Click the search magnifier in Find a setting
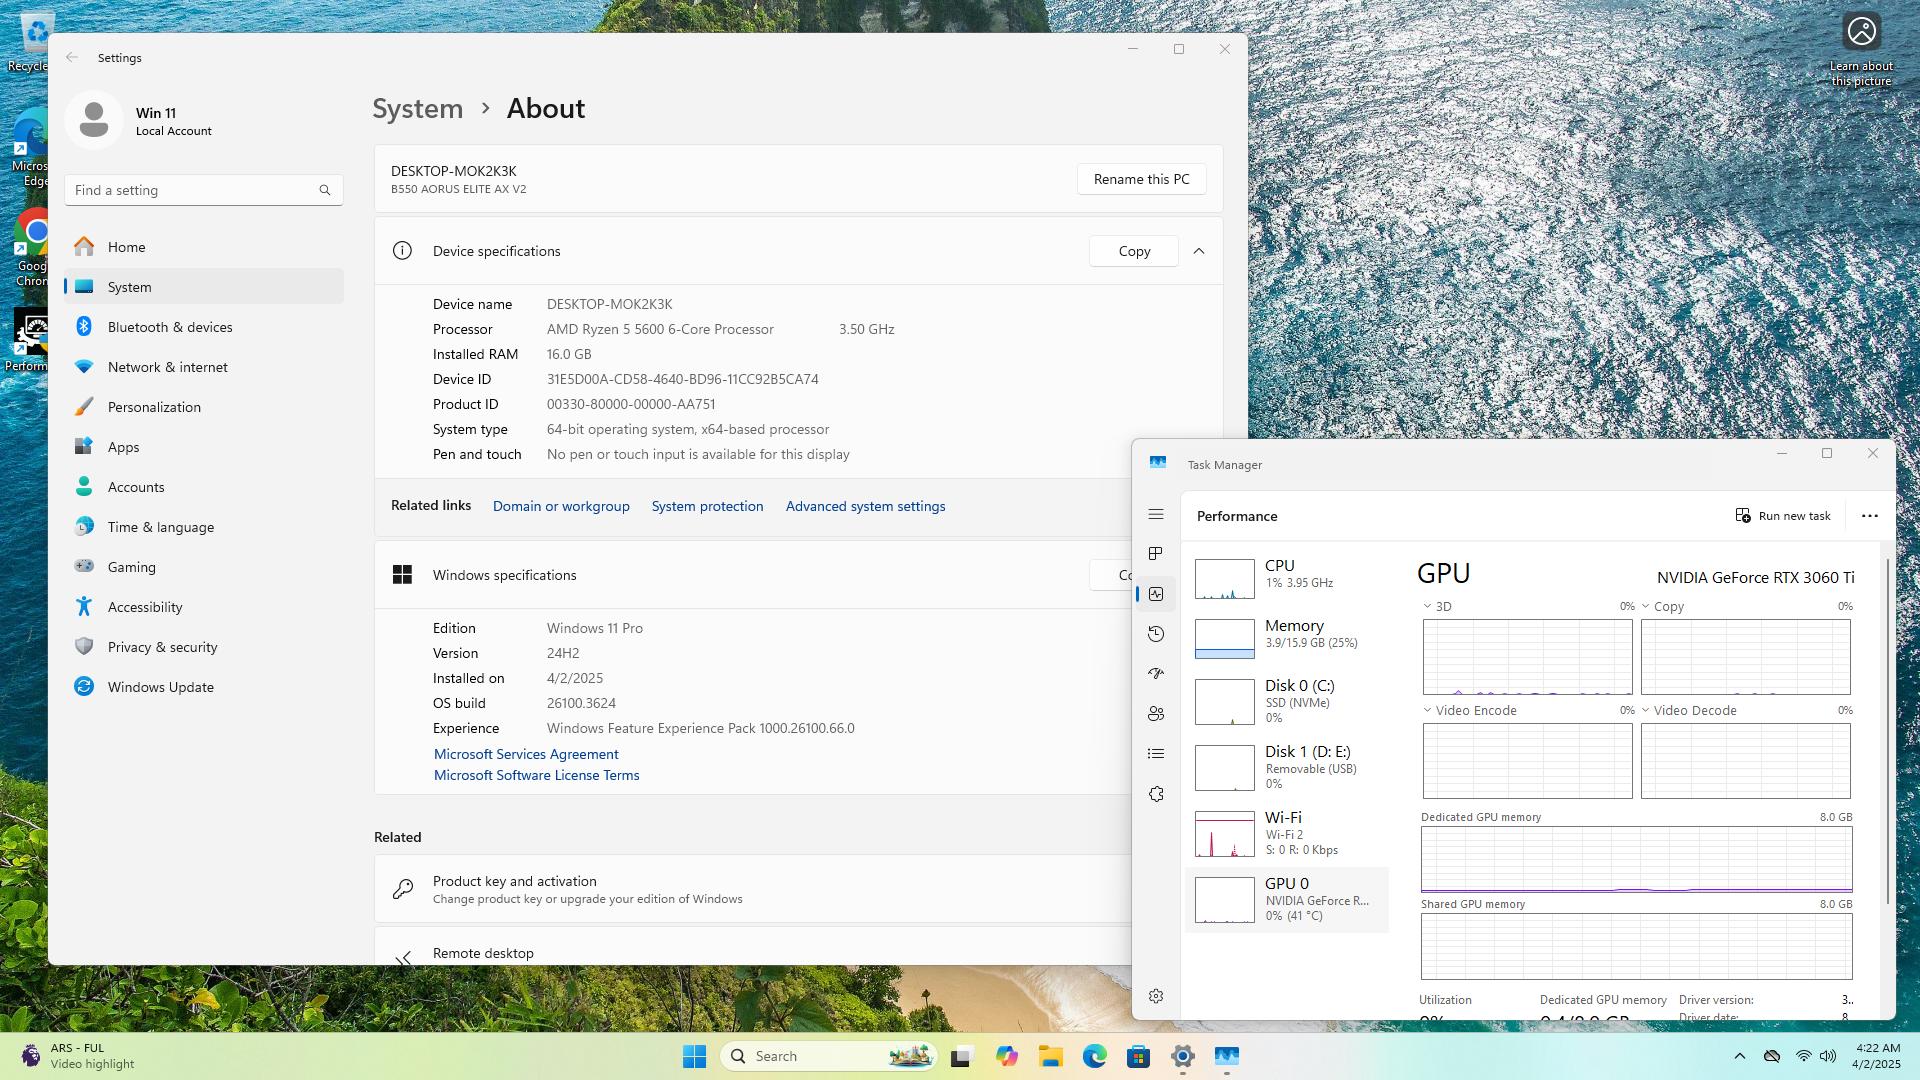1920x1080 pixels. point(324,190)
